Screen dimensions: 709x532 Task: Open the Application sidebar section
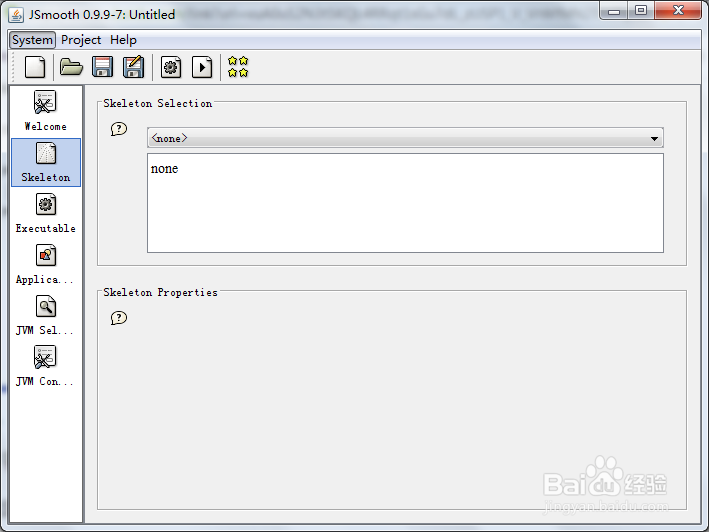click(x=46, y=264)
